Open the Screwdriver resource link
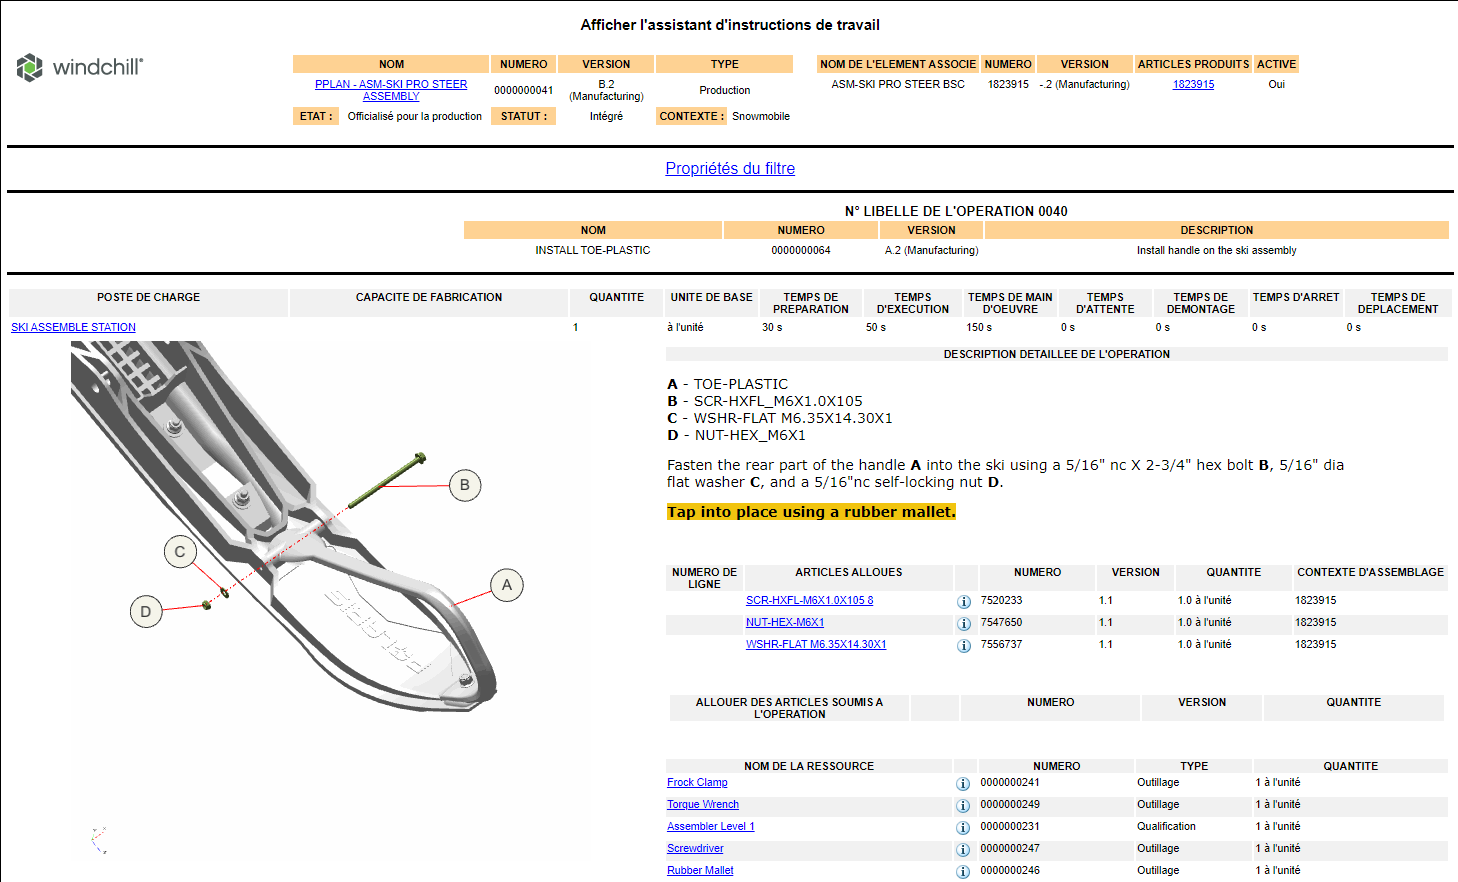This screenshot has height=882, width=1458. pos(694,848)
